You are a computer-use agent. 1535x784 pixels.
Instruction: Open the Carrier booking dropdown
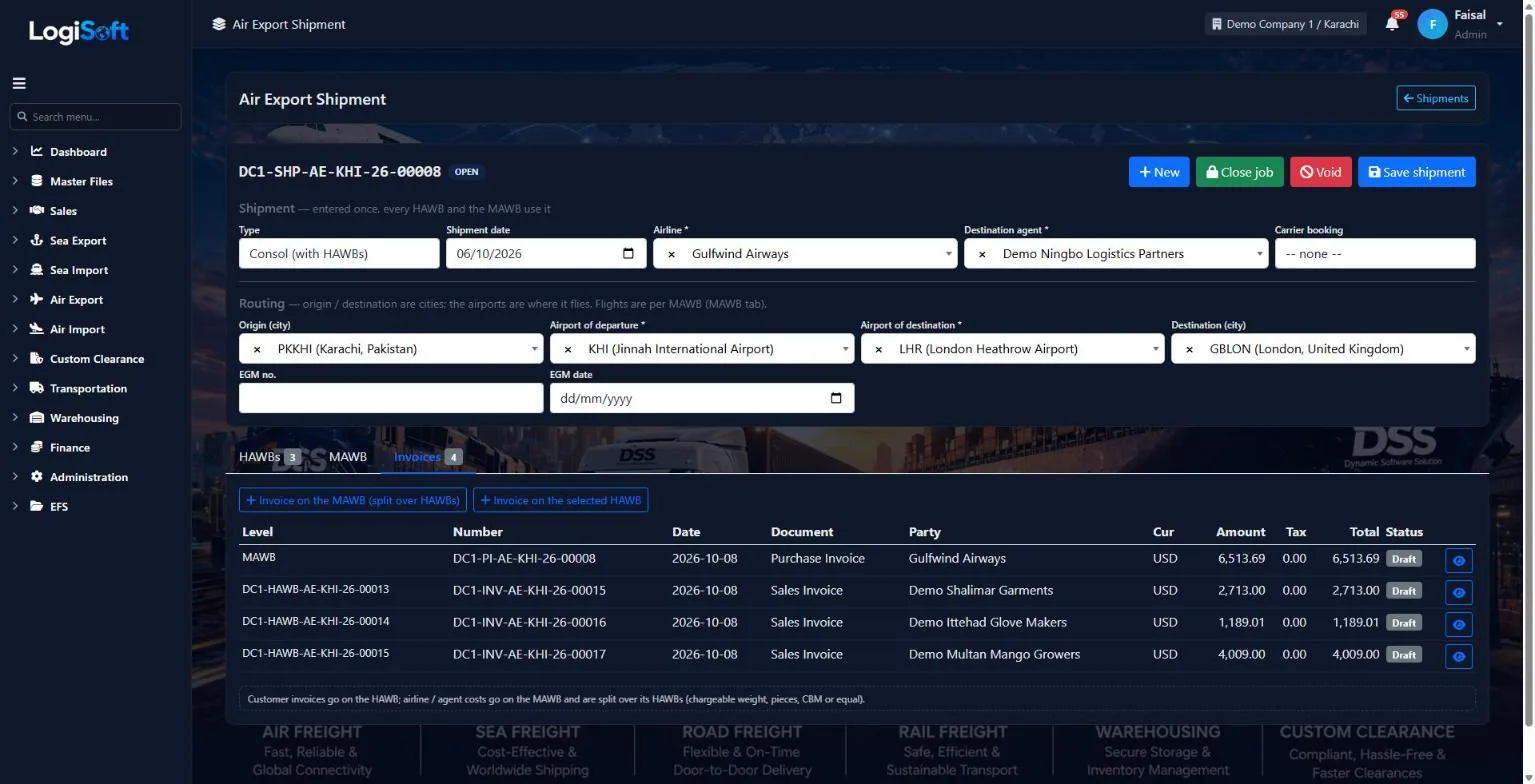pyautogui.click(x=1375, y=254)
